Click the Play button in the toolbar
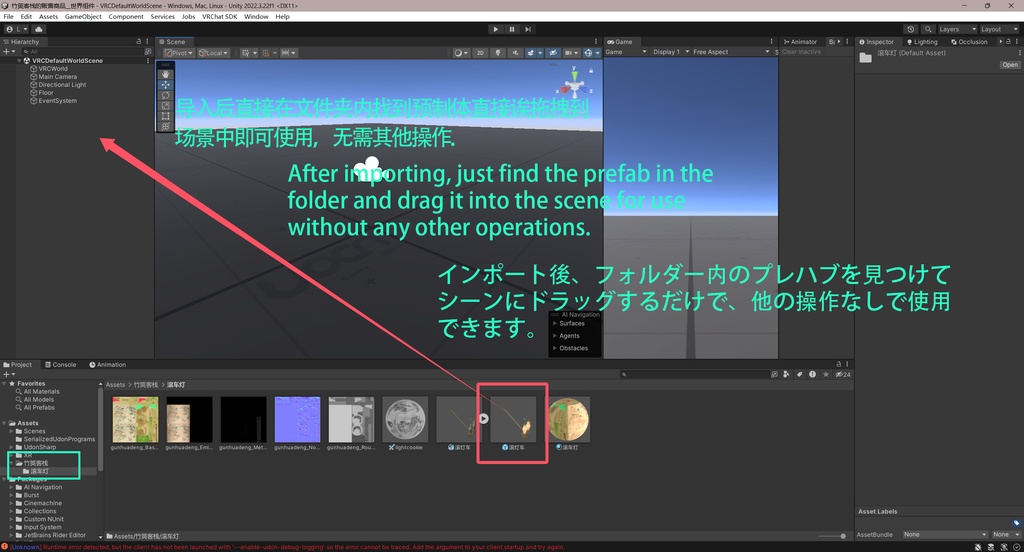Image resolution: width=1024 pixels, height=552 pixels. tap(496, 29)
